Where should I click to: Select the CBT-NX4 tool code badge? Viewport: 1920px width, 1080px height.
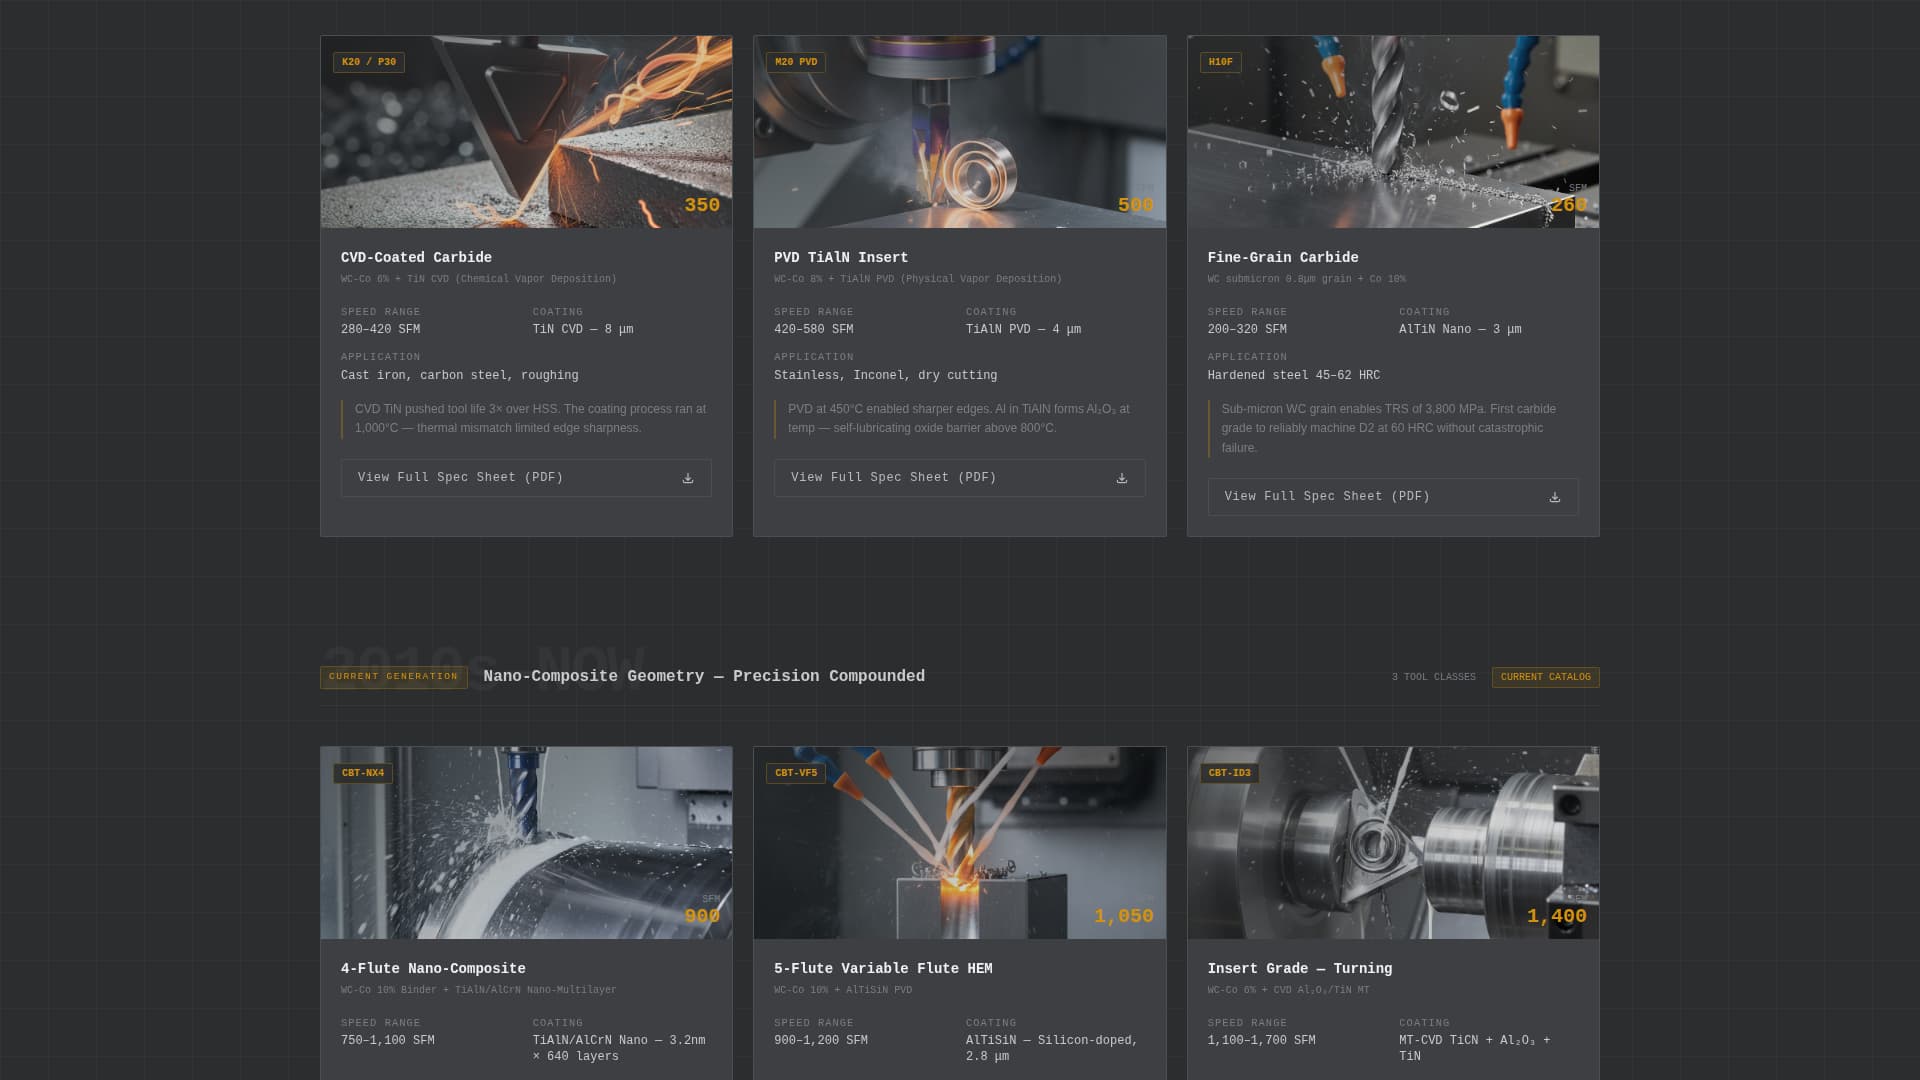coord(364,772)
